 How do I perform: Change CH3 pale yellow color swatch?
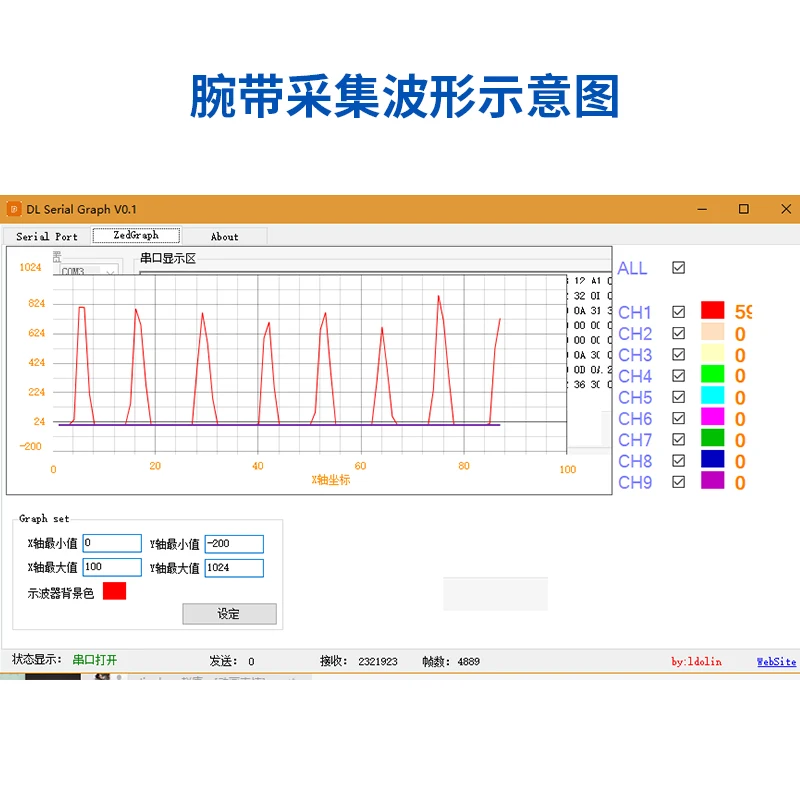[713, 353]
